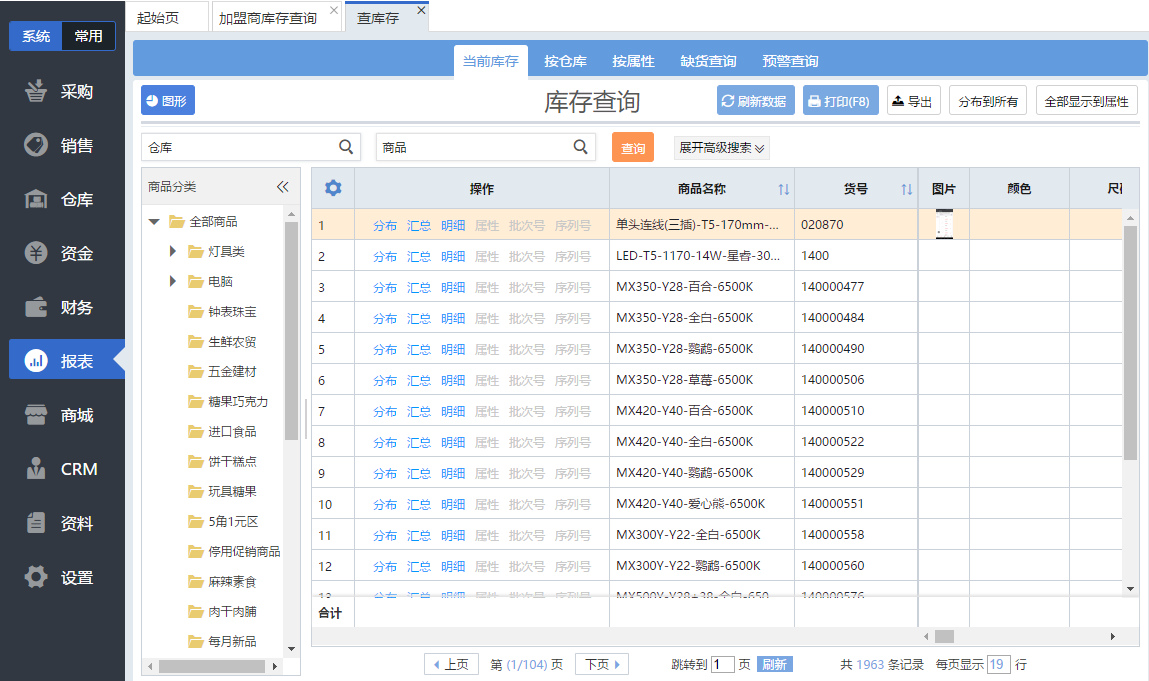Click the 跳转到 page number field
The image size is (1149, 681).
(722, 664)
